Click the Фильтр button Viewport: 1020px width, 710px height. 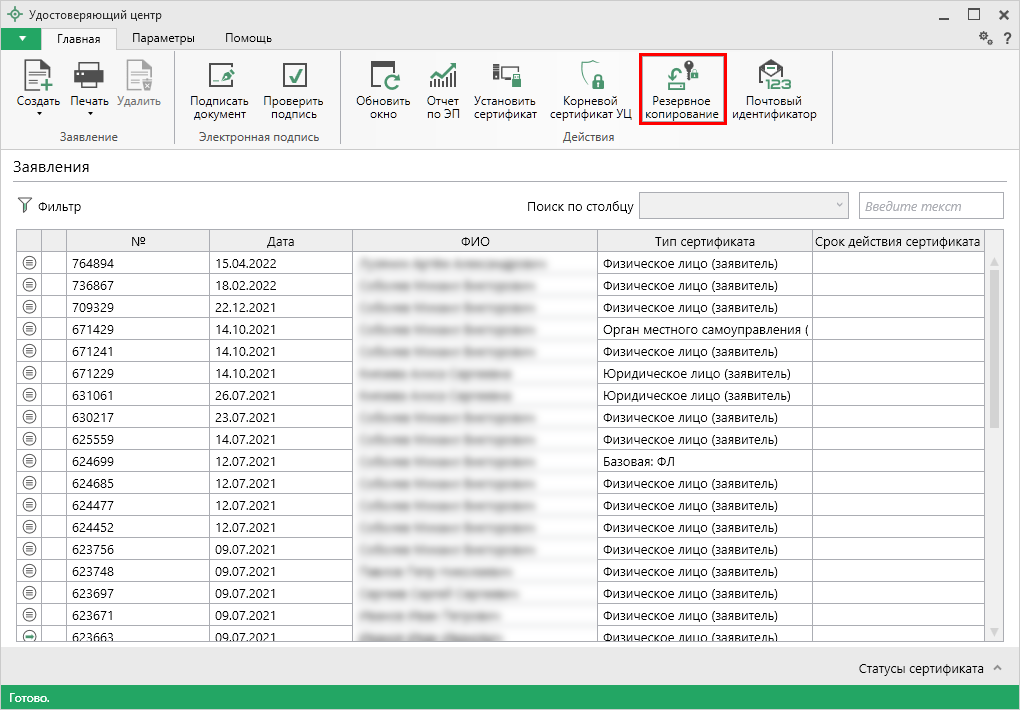(49, 206)
